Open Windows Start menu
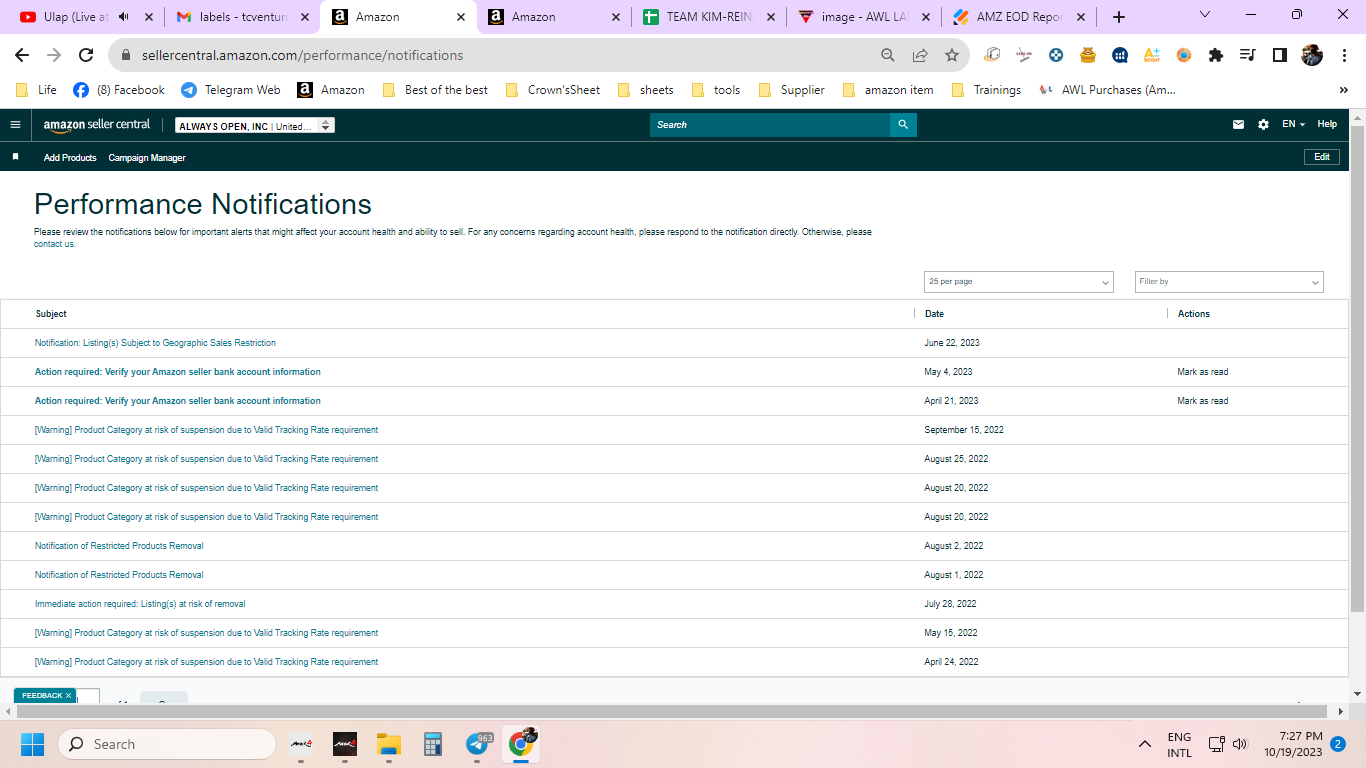 (x=33, y=744)
